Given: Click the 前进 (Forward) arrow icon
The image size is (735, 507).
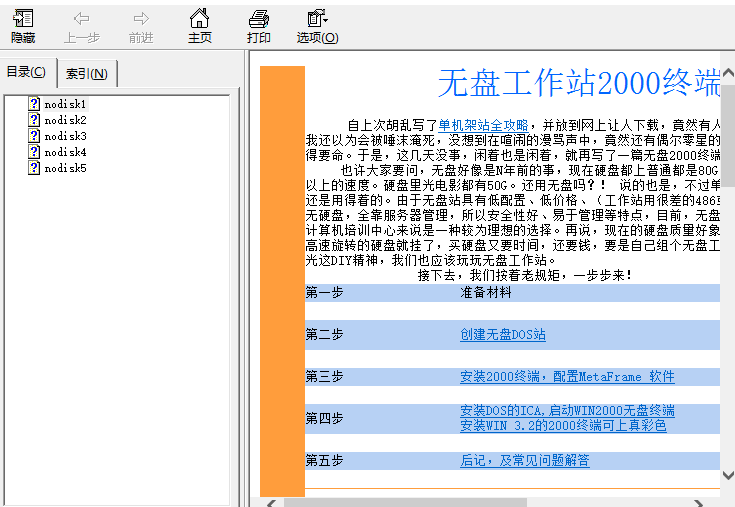Looking at the screenshot, I should (141, 26).
